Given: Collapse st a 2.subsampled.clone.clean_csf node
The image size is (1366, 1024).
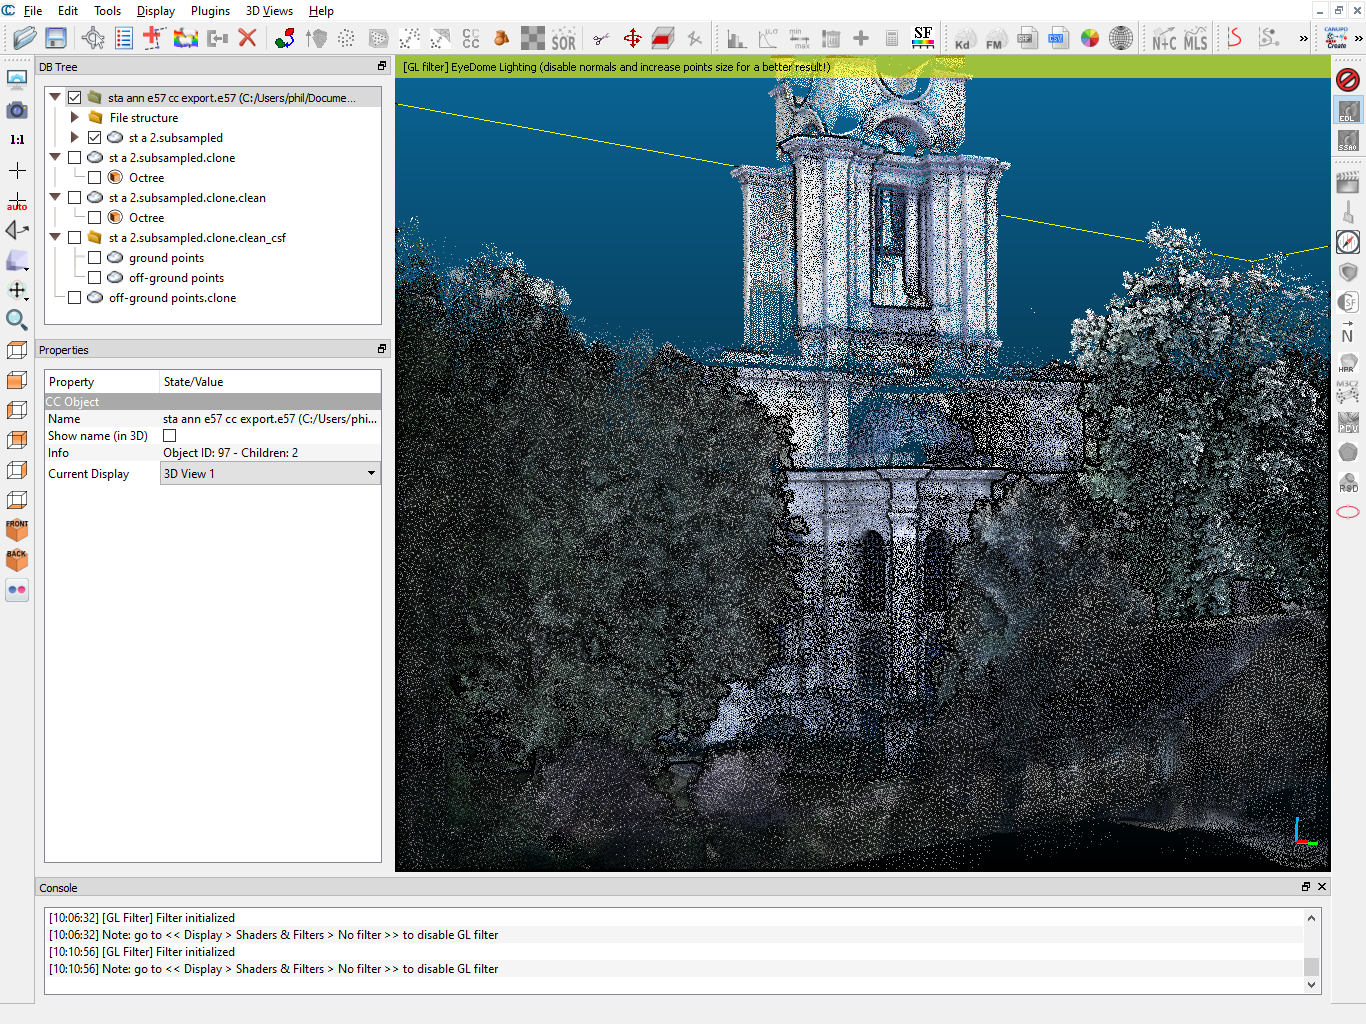Looking at the screenshot, I should point(55,238).
